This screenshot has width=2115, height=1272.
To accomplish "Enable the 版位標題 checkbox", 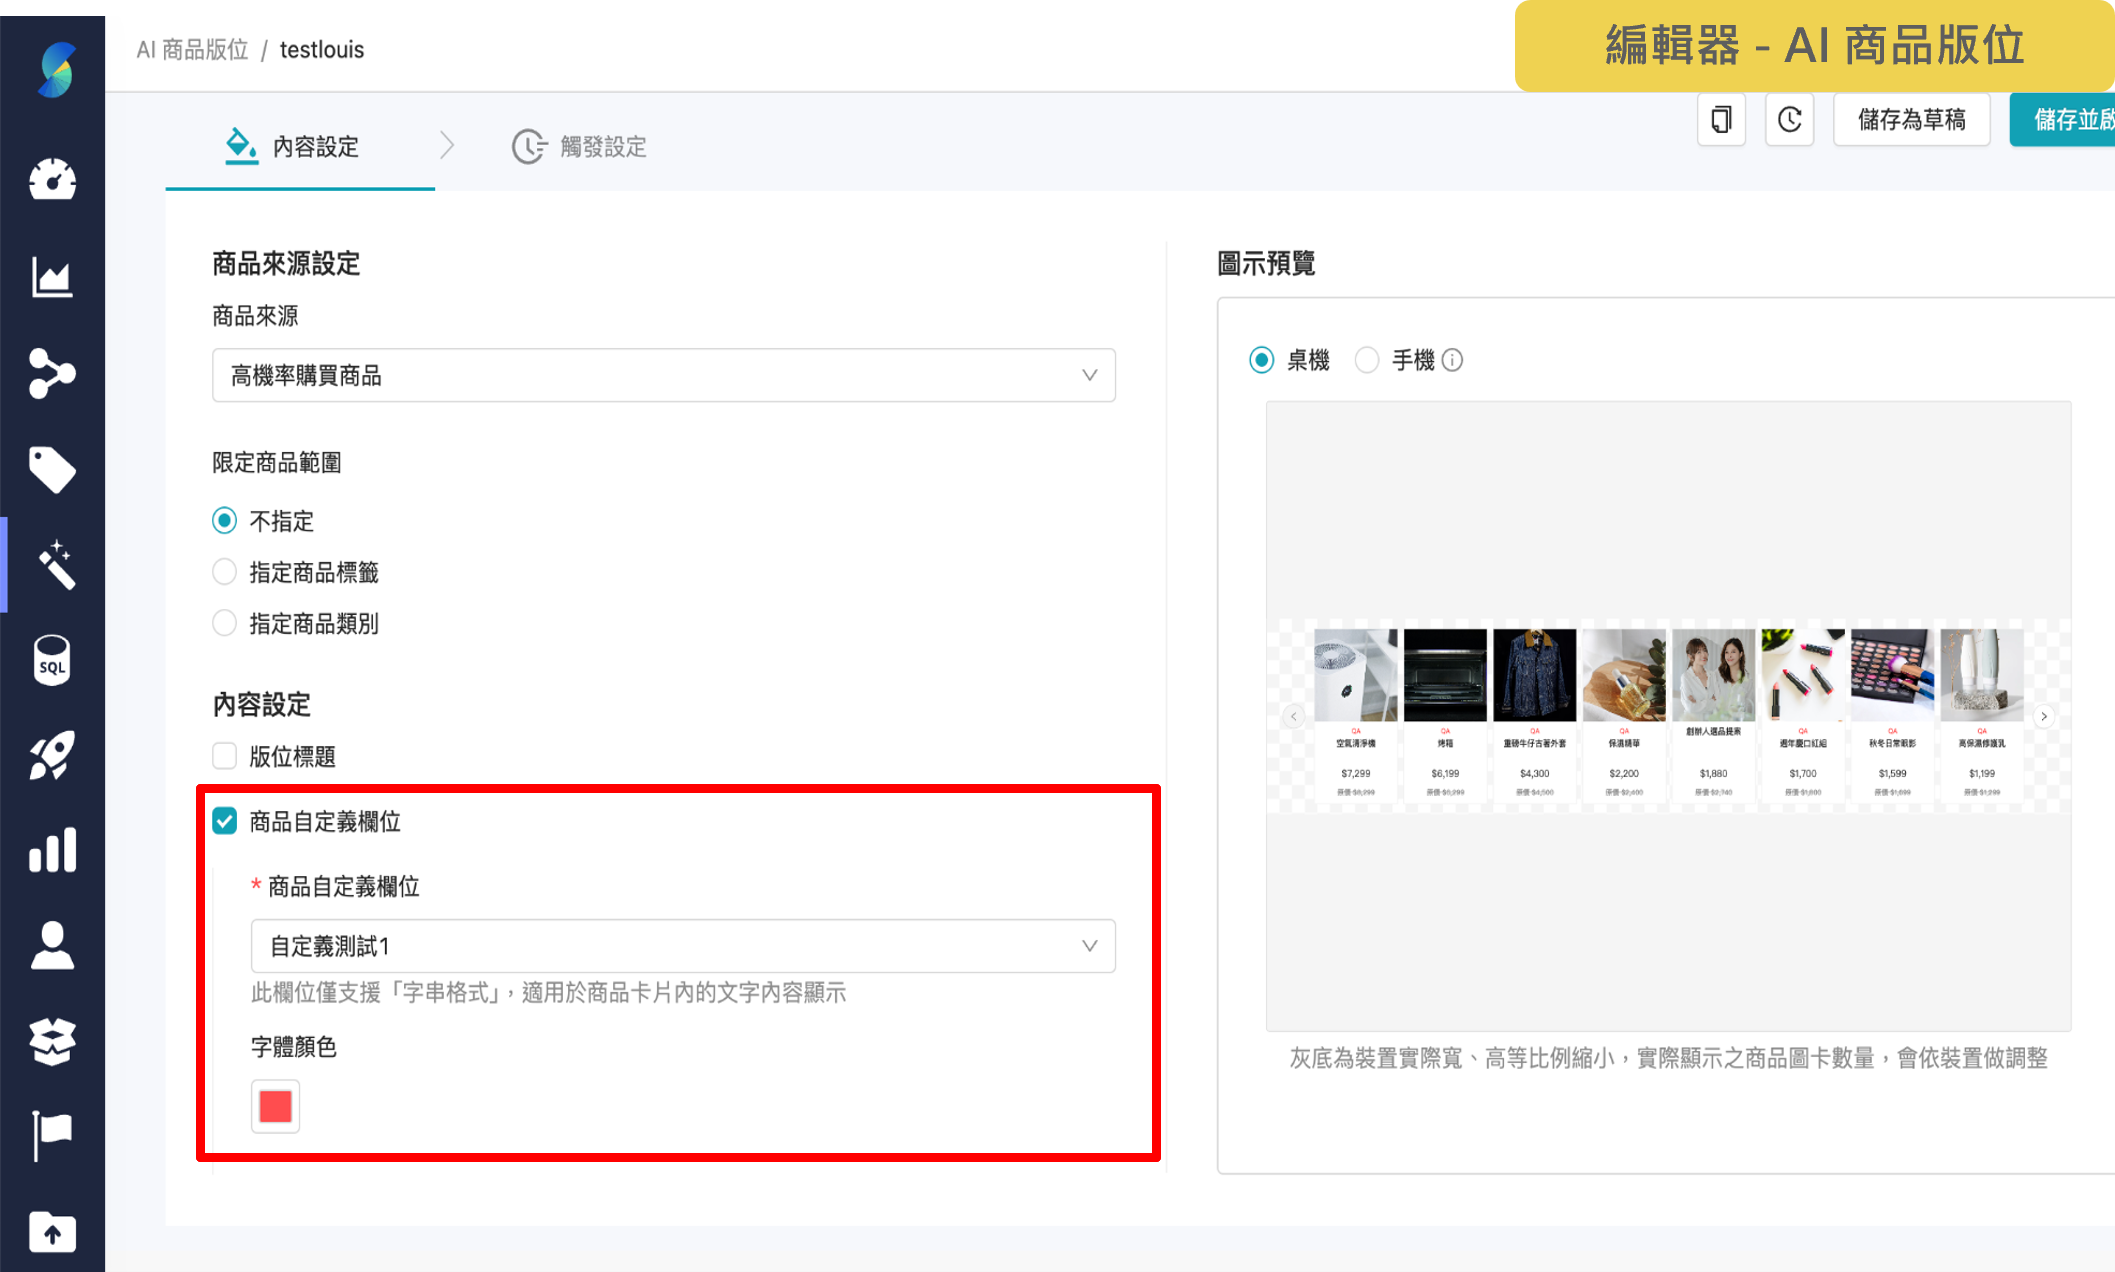I will tap(224, 756).
